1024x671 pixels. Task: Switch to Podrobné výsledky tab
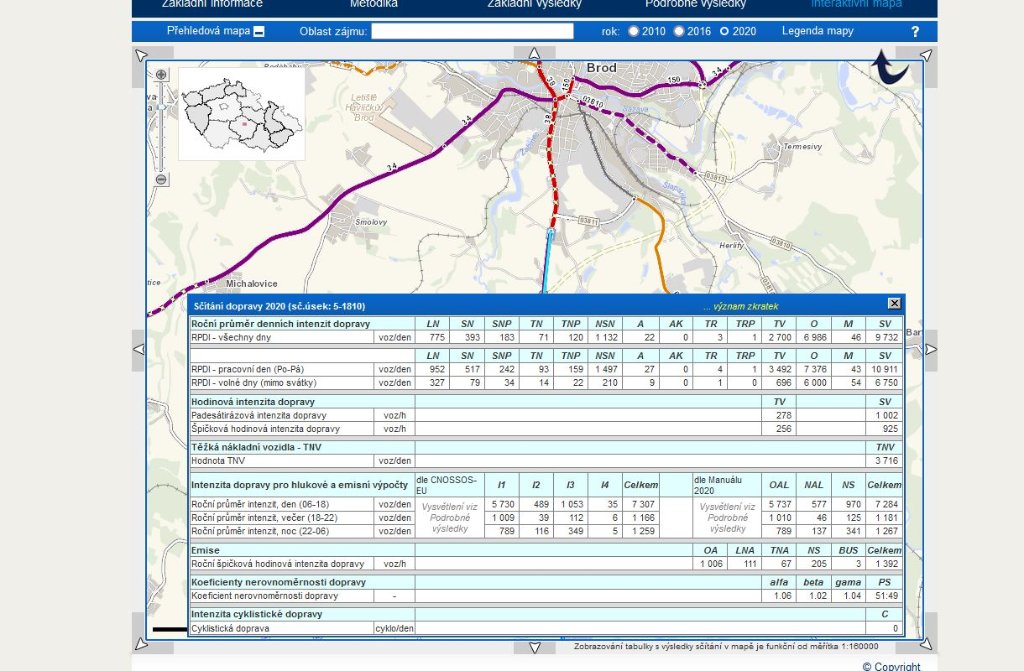pyautogui.click(x=695, y=4)
